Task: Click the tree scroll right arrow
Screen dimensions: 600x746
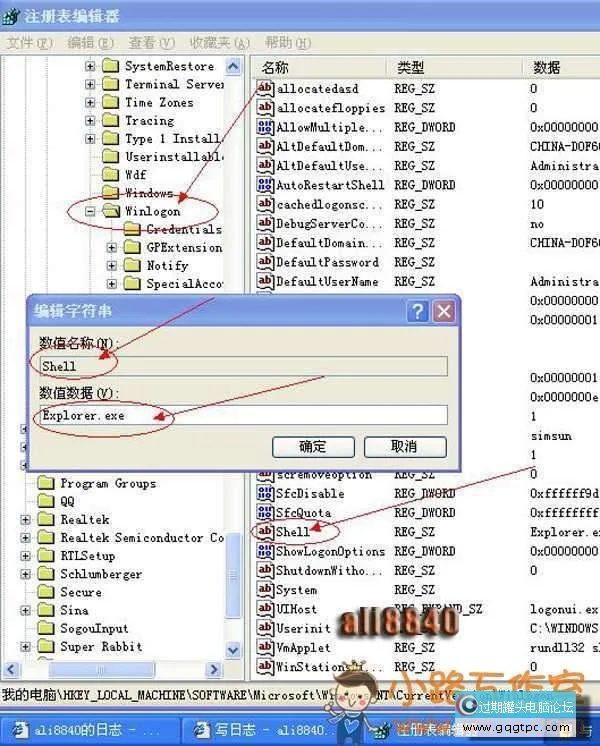Action: 214,669
